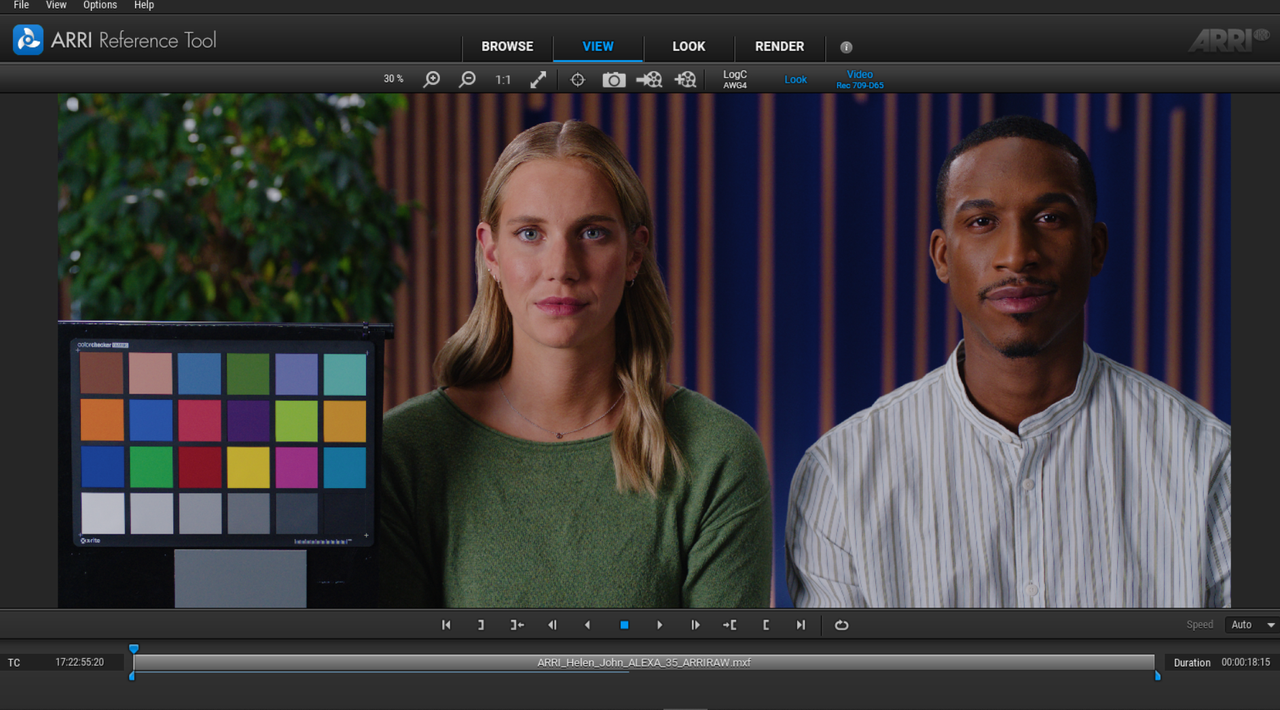Jump to the first frame of clip
1280x710 pixels.
(446, 625)
